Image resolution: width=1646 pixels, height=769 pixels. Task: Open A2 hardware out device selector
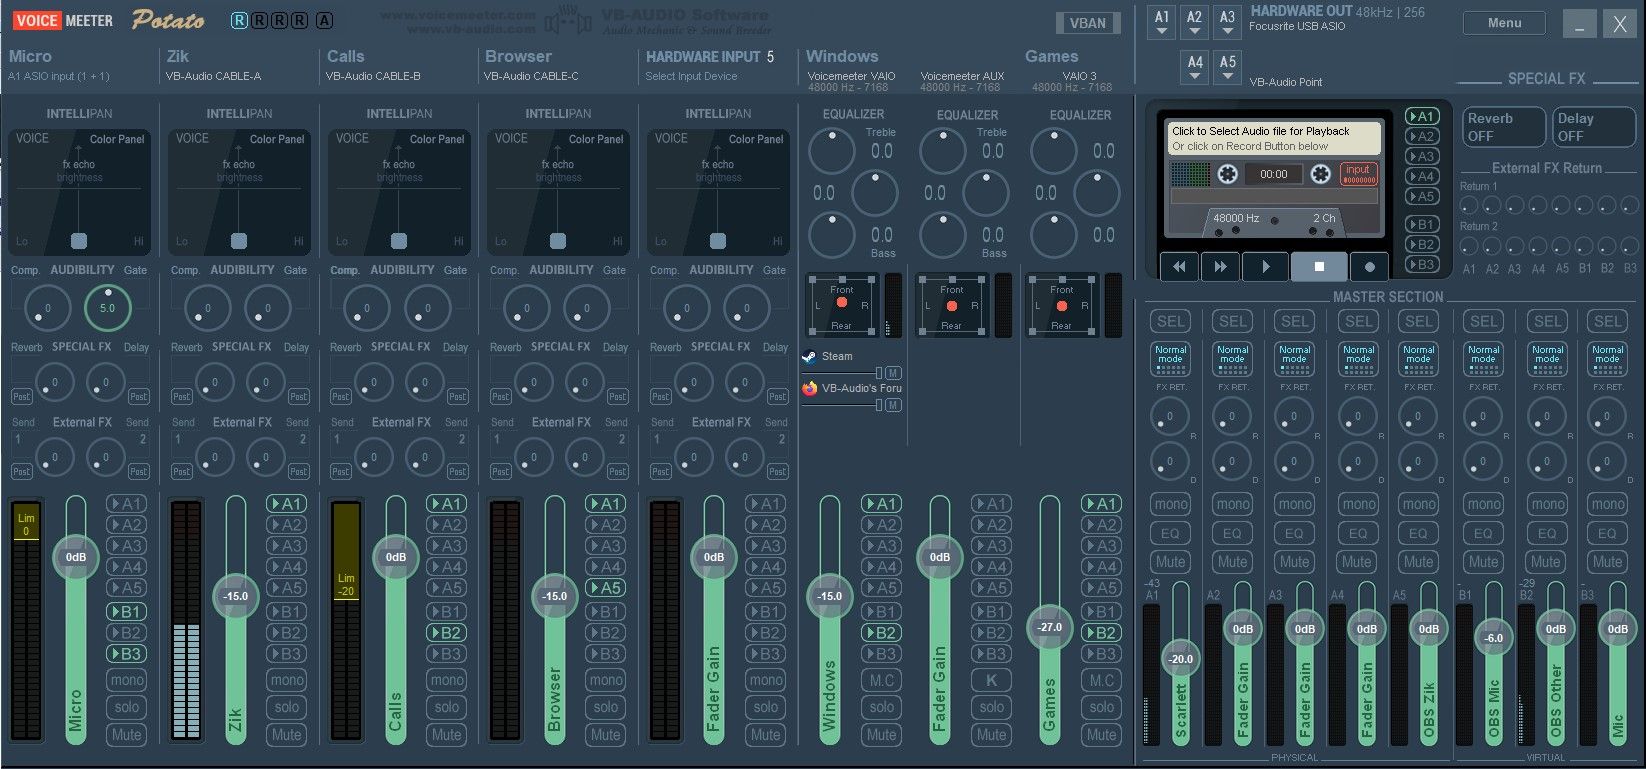point(1194,22)
